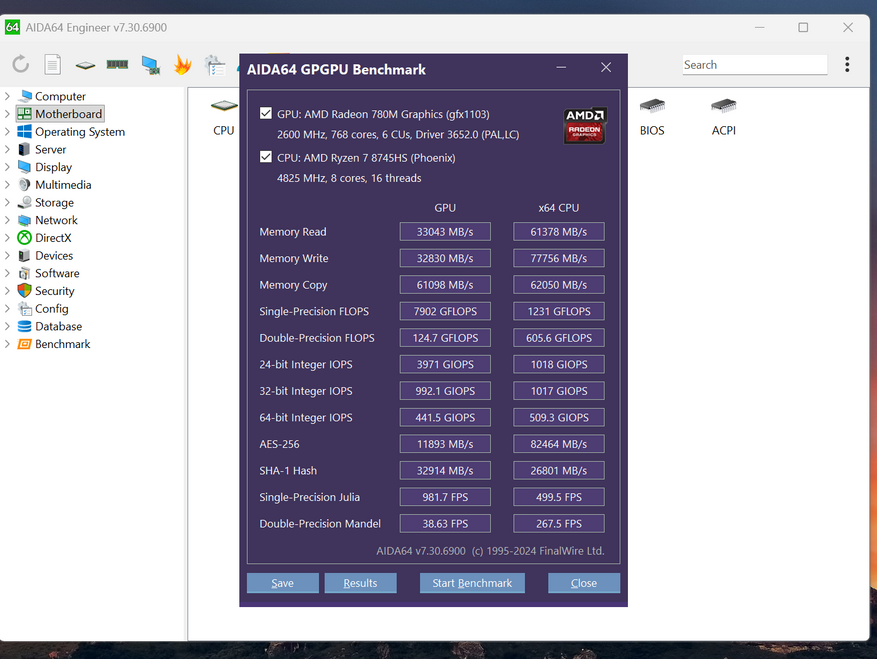Viewport: 877px width, 659px height.
Task: Expand the Computer tree node
Action: click(7, 96)
